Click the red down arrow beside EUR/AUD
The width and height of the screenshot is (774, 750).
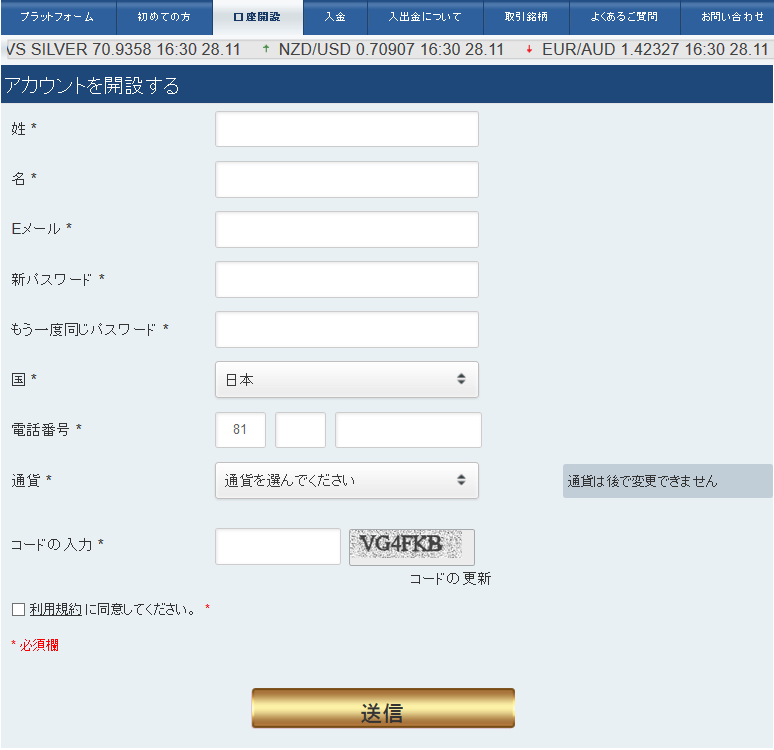click(529, 49)
